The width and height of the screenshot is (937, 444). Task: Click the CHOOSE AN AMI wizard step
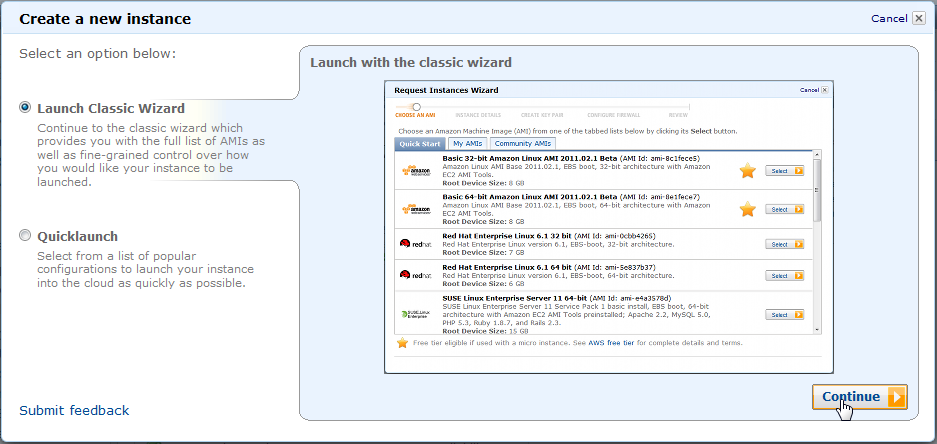point(415,115)
